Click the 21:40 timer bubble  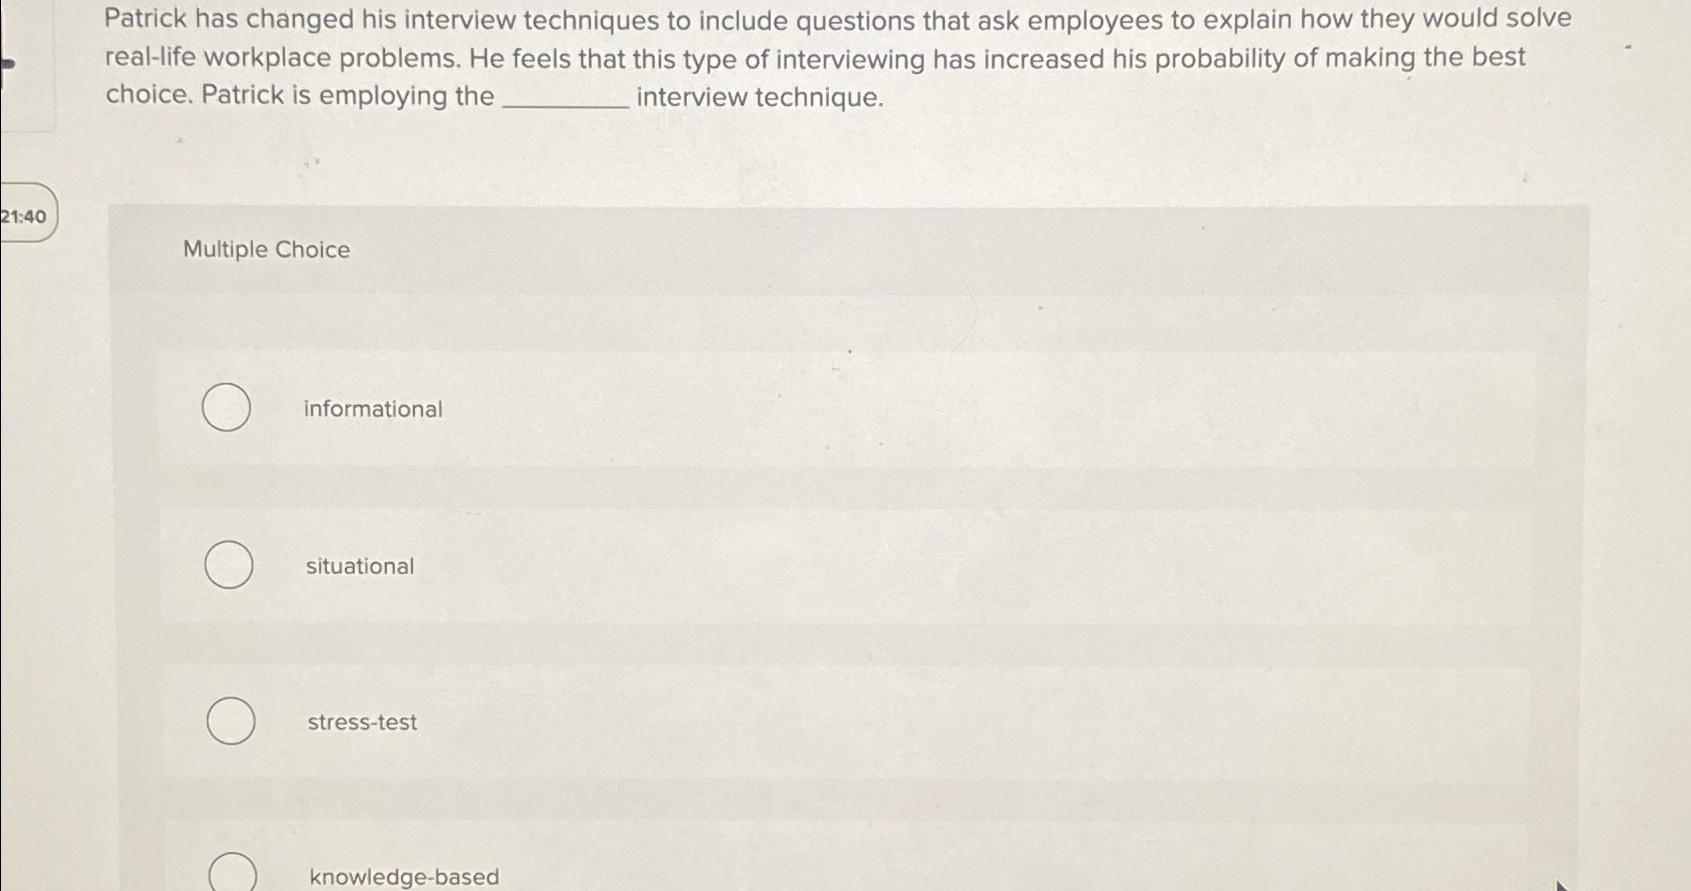tap(26, 215)
